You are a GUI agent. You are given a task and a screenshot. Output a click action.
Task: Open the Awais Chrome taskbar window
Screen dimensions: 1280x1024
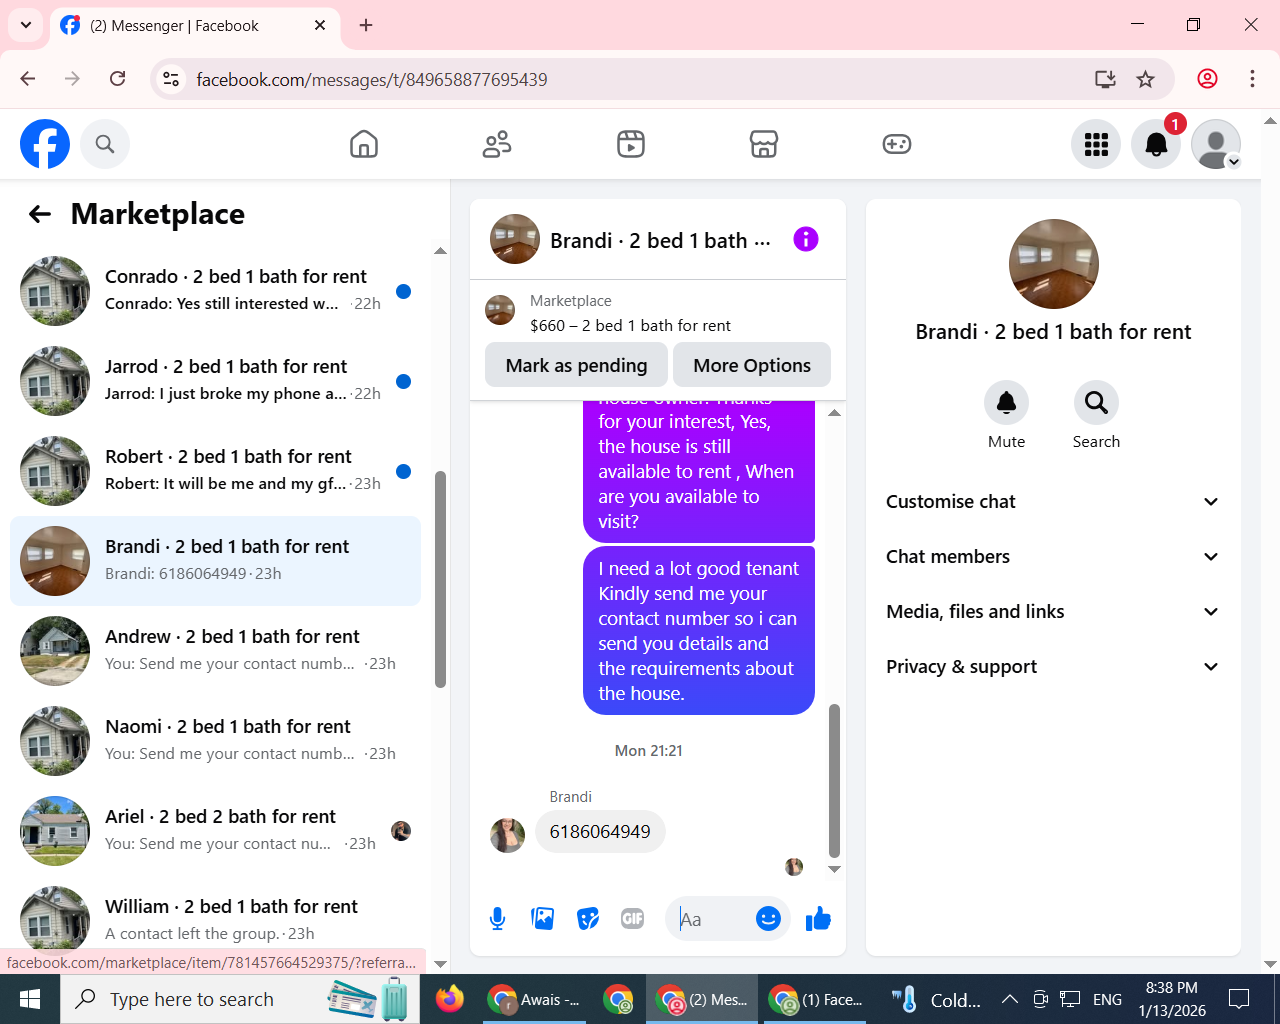click(x=534, y=999)
